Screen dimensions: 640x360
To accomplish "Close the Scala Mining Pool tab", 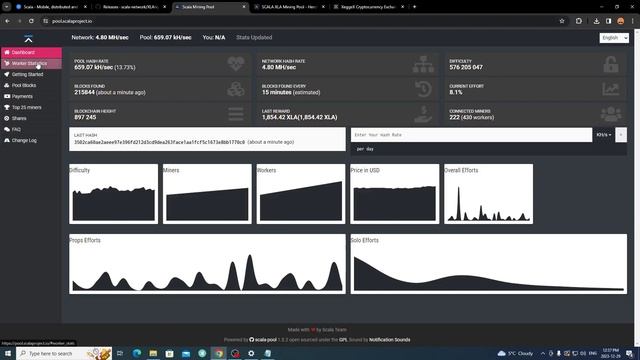I will [244, 7].
